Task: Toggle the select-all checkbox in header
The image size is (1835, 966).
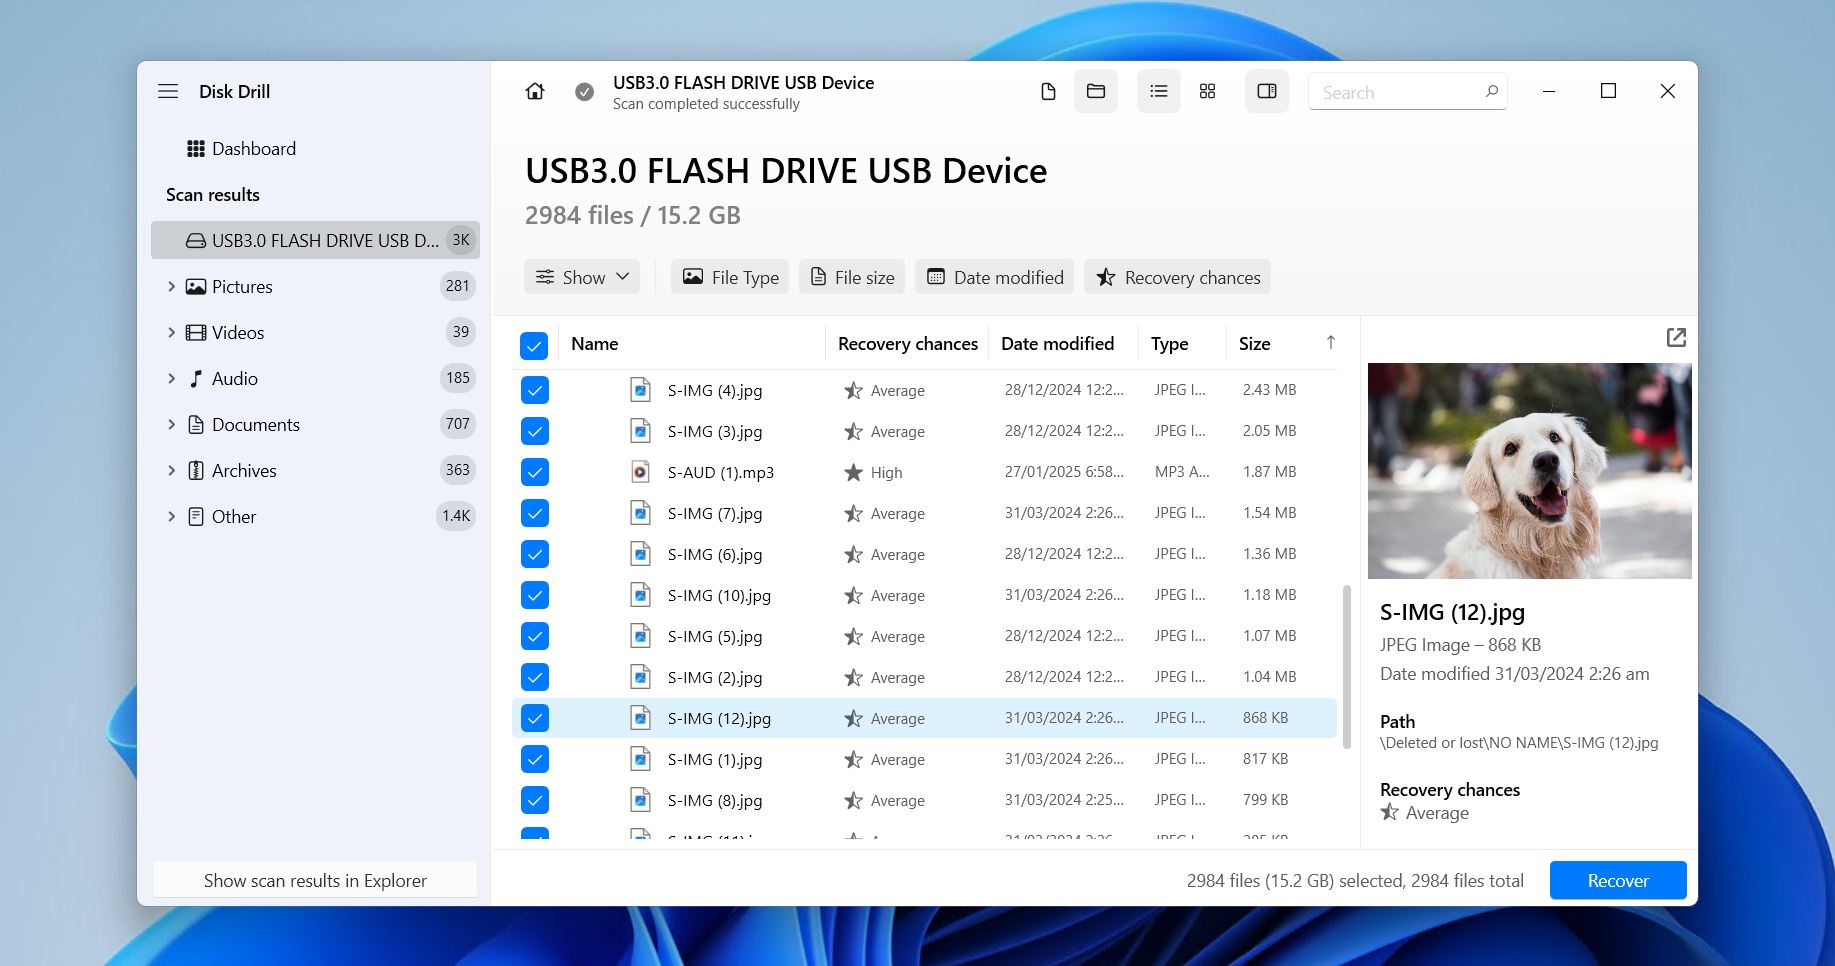Action: pos(534,344)
